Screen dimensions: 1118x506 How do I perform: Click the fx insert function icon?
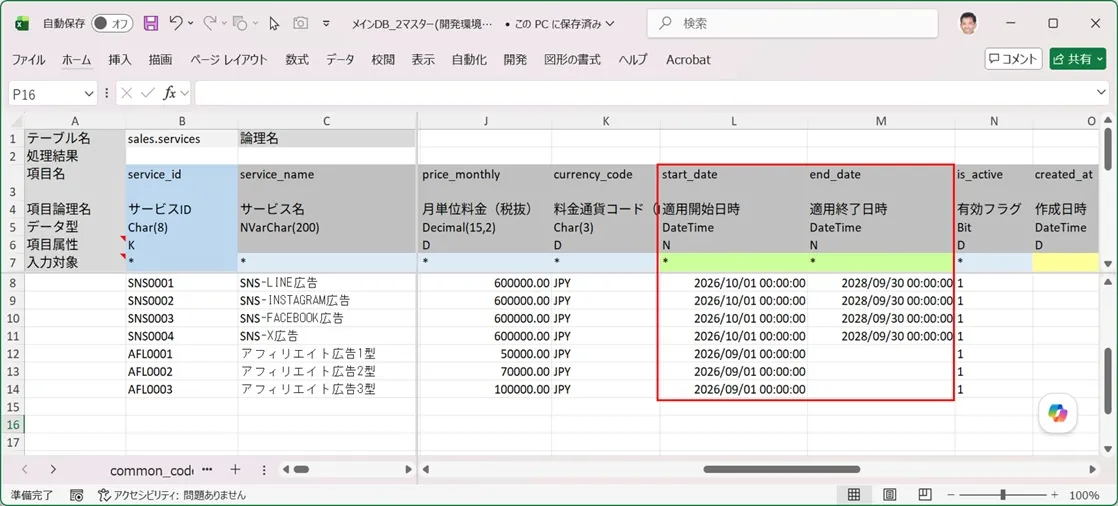pos(170,93)
